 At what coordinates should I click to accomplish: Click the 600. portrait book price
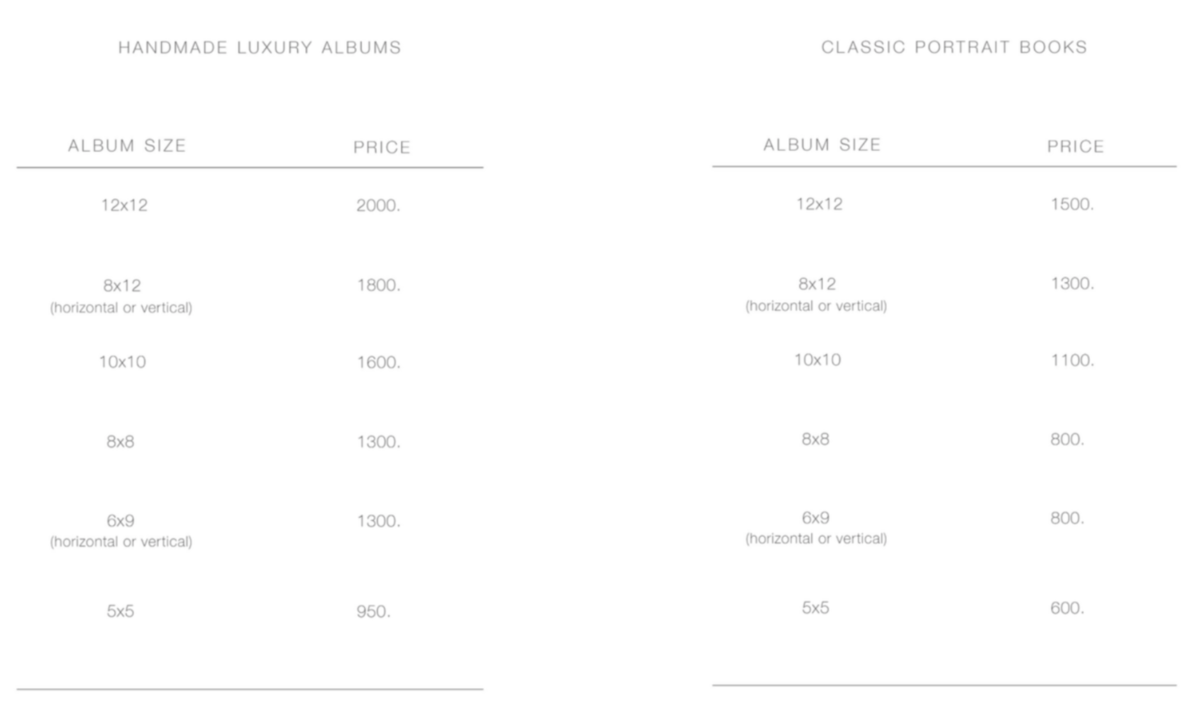pyautogui.click(x=1067, y=608)
